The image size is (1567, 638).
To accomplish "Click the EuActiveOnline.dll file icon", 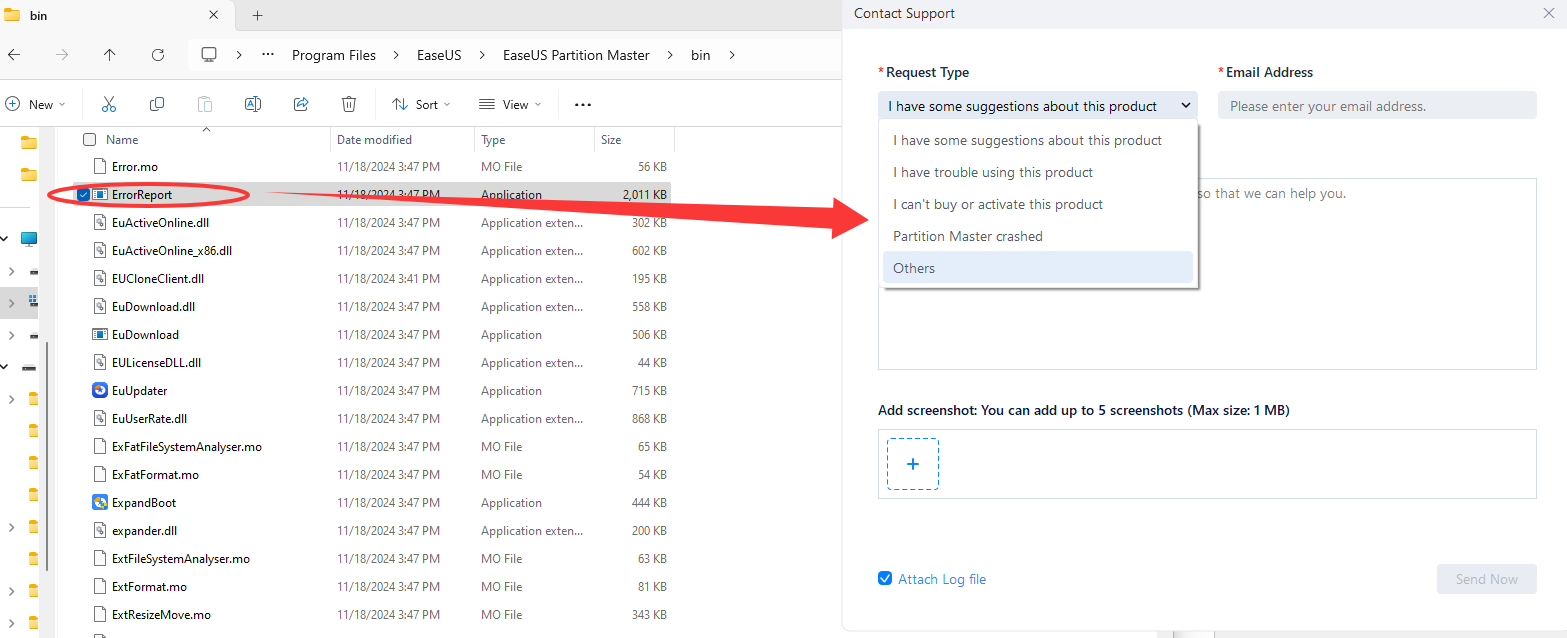I will 100,223.
